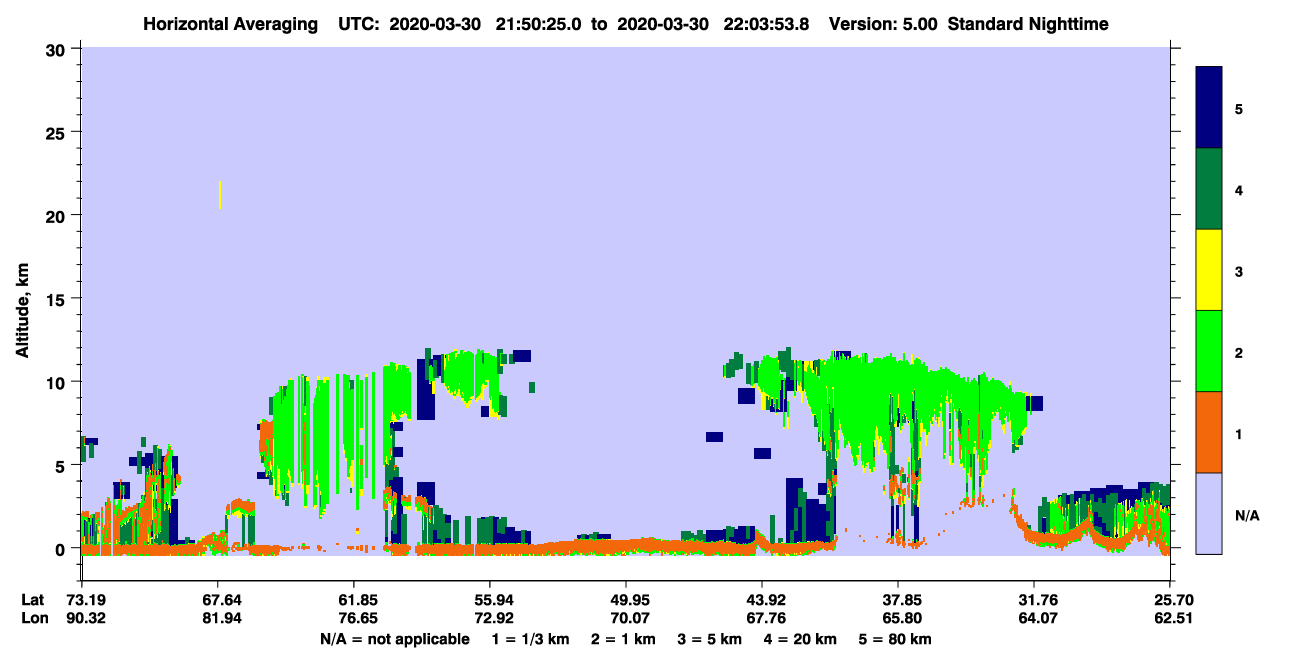
Task: Click the y-axis tick label 25
Action: (x=58, y=132)
